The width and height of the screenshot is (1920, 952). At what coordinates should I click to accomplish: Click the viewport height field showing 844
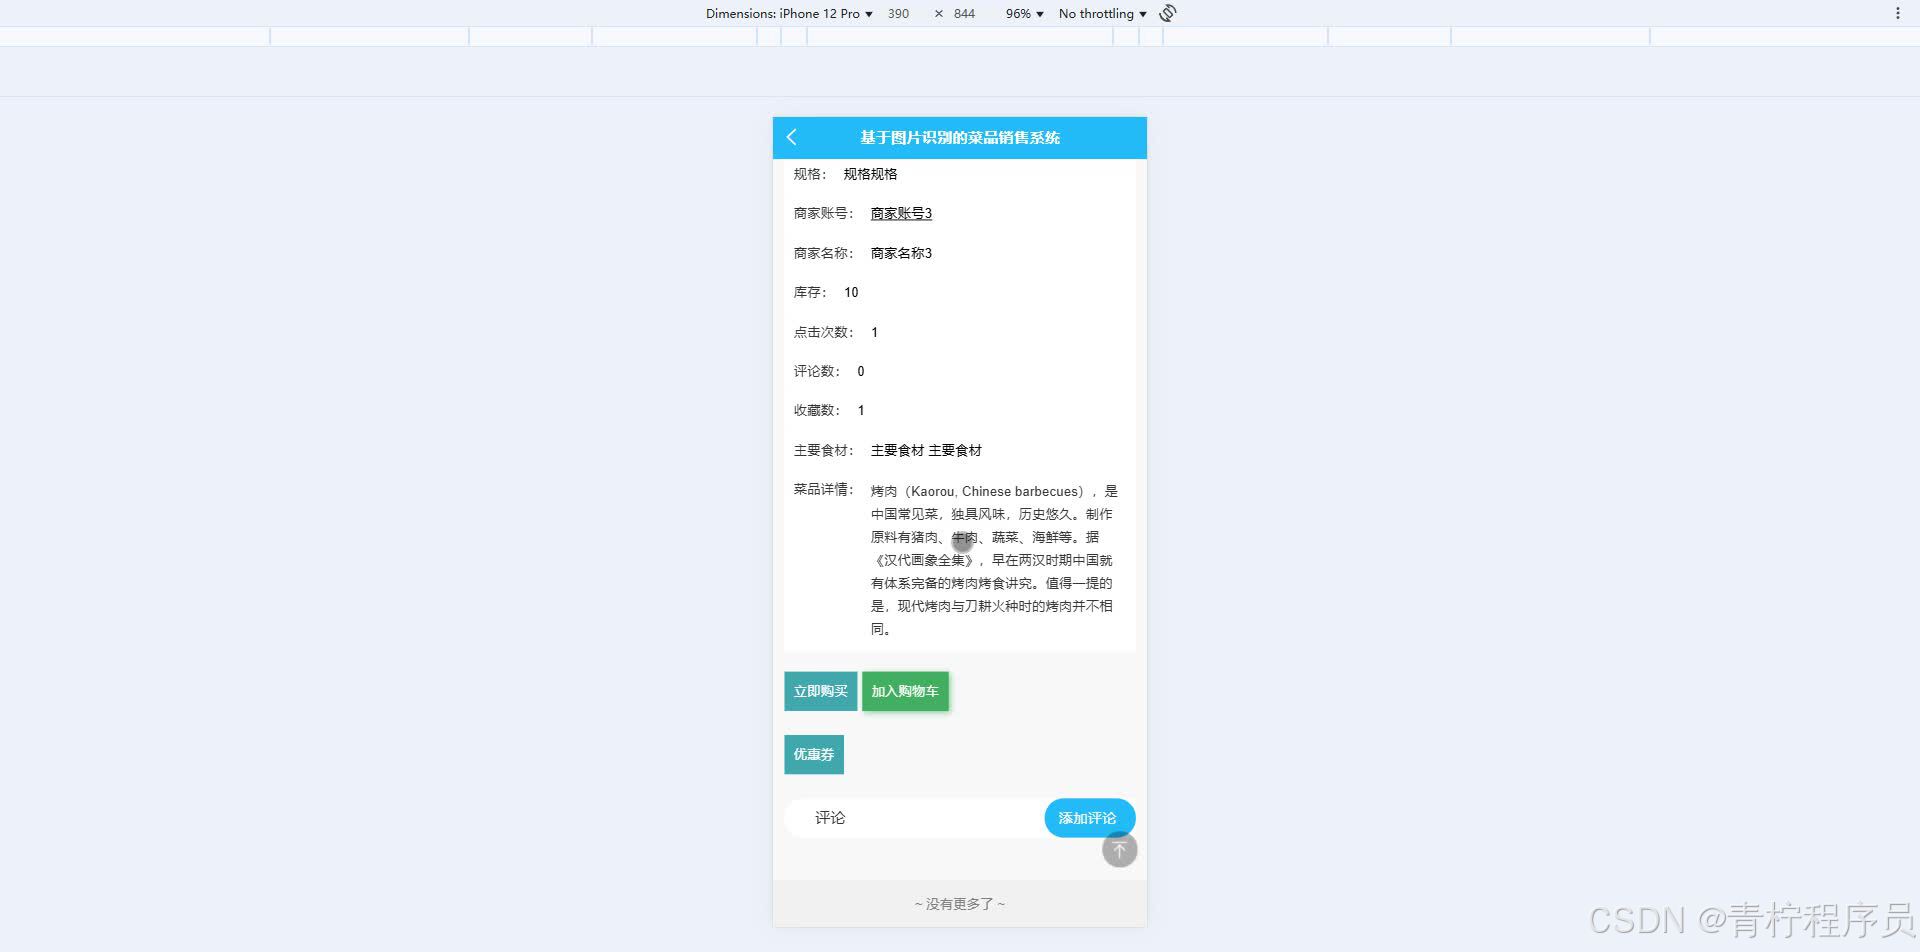[x=962, y=13]
